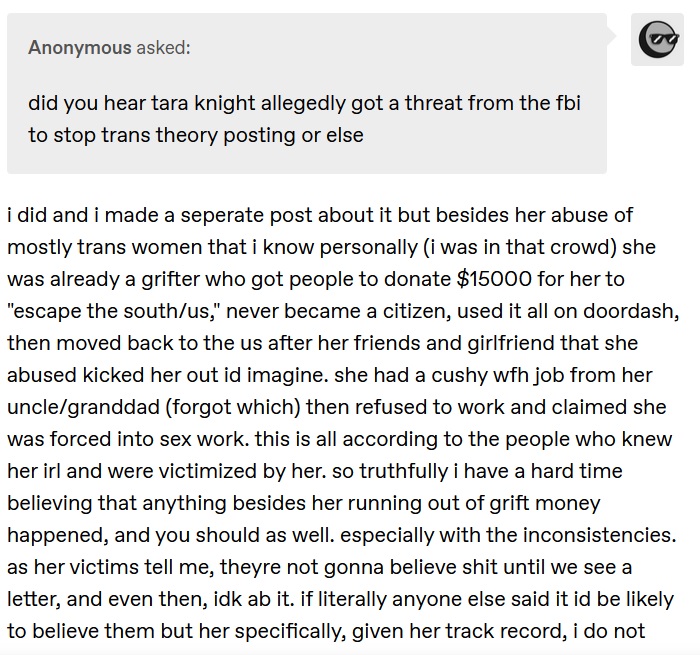Click the sunglasses avatar icon
Image resolution: width=700 pixels, height=655 pixels.
coord(657,40)
